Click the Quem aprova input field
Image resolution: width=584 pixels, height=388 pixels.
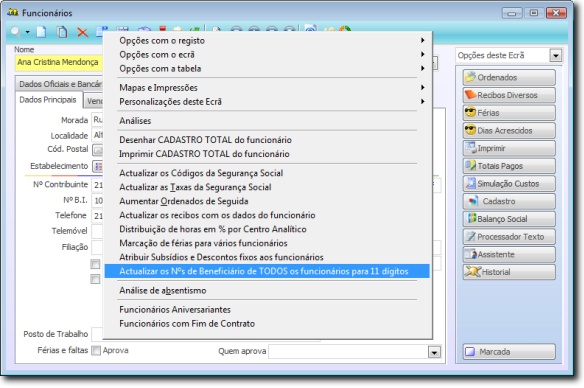point(349,352)
